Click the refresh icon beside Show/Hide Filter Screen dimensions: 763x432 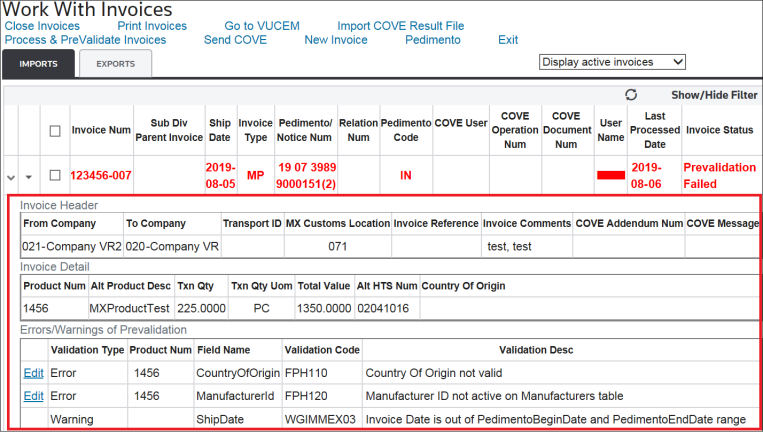(631, 94)
